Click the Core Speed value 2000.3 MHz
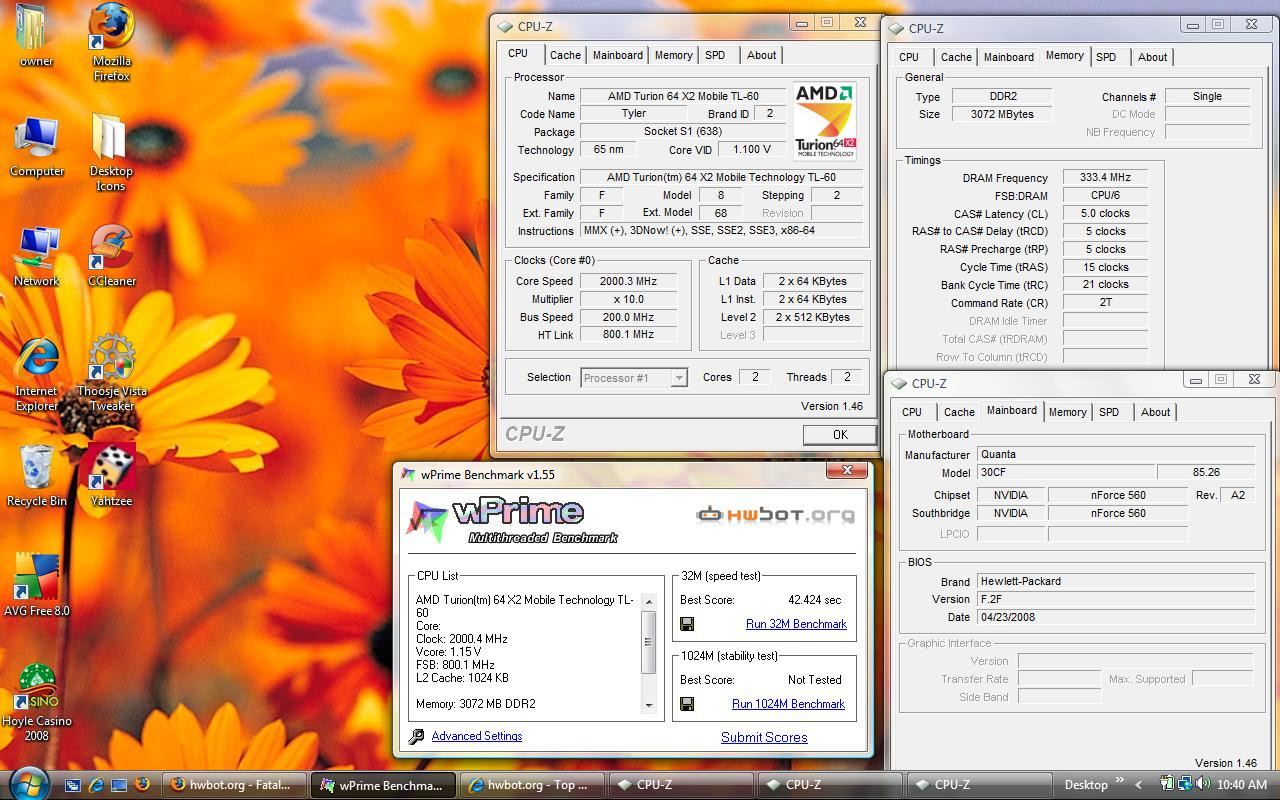Image resolution: width=1280 pixels, height=800 pixels. coord(629,281)
